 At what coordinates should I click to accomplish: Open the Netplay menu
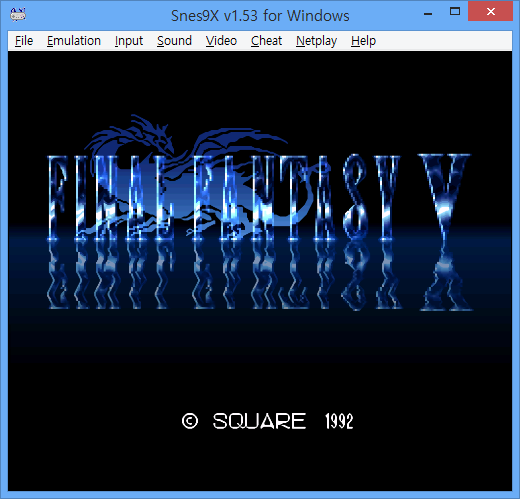click(316, 41)
